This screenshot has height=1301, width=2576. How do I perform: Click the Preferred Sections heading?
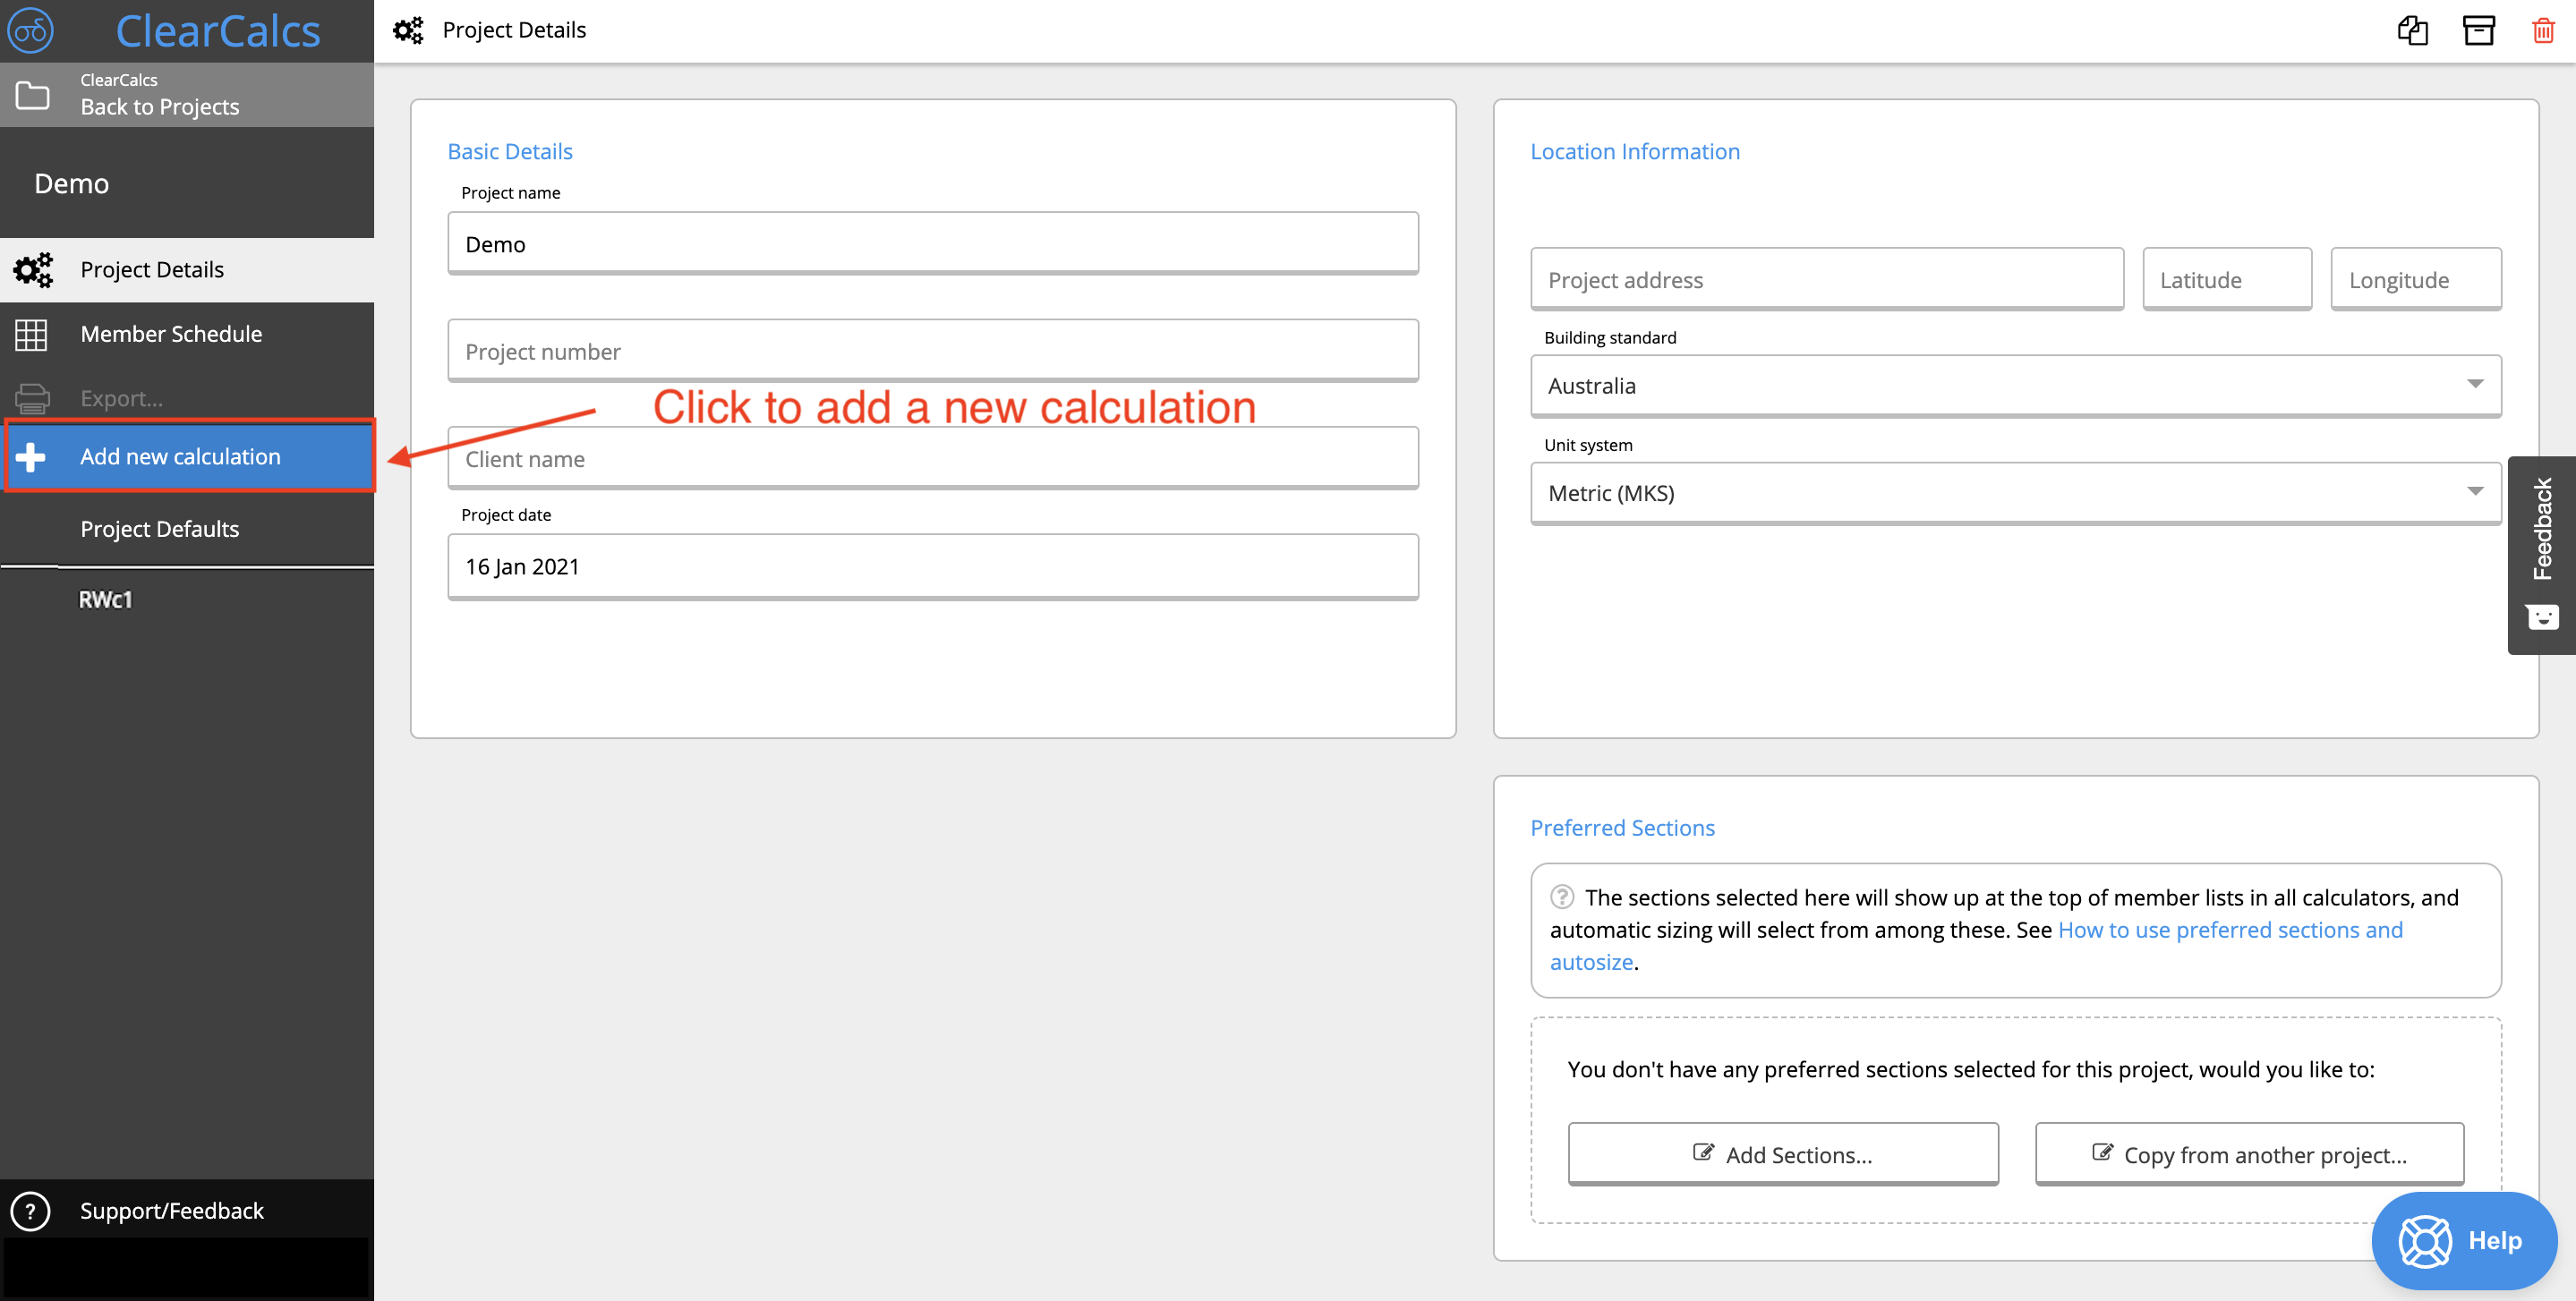click(1622, 828)
